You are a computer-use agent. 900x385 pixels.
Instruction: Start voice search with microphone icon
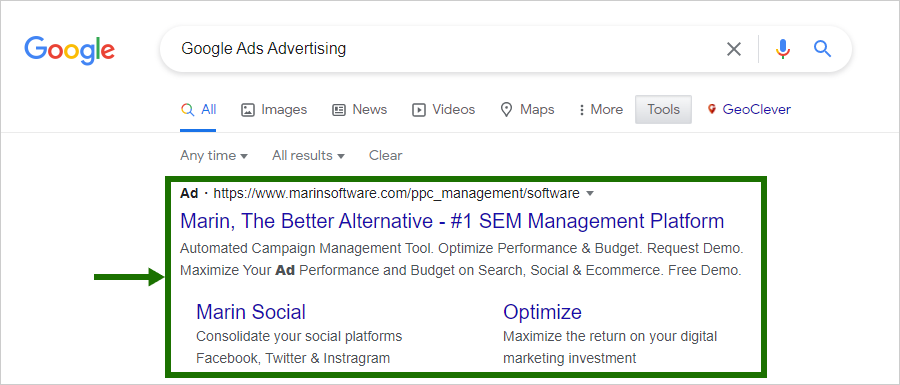point(783,49)
